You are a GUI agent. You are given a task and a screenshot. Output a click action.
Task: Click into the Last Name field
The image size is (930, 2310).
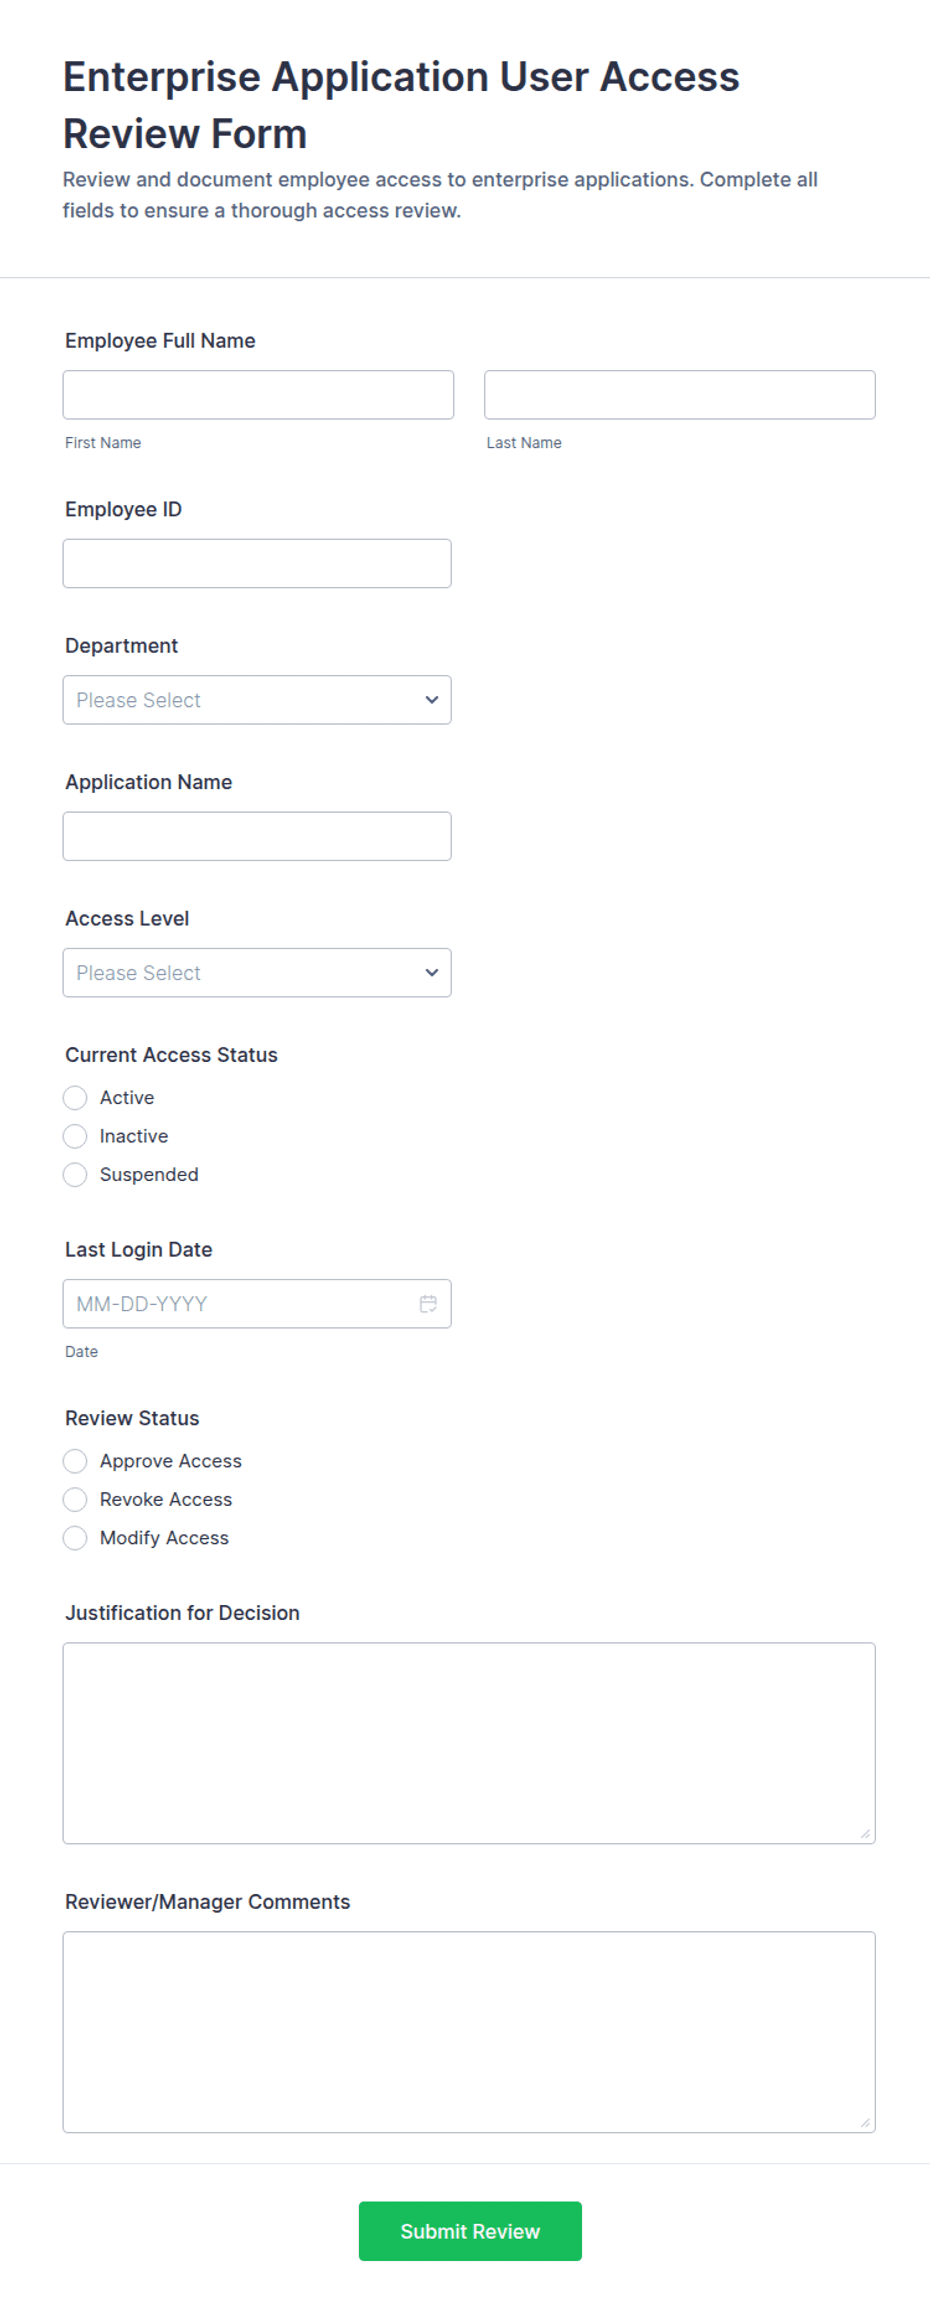680,395
